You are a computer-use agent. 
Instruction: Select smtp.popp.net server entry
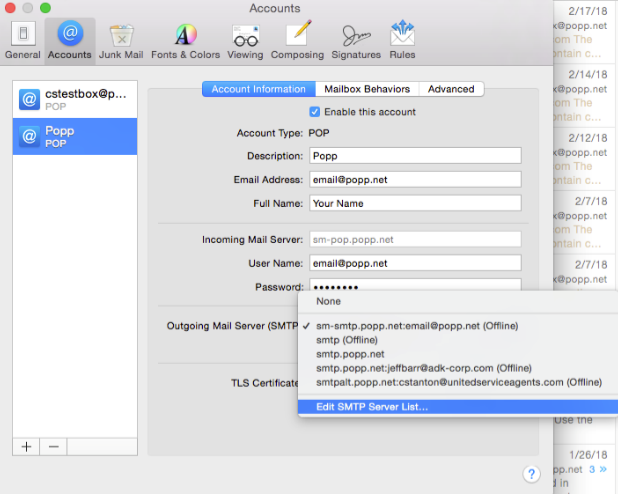[x=458, y=354]
